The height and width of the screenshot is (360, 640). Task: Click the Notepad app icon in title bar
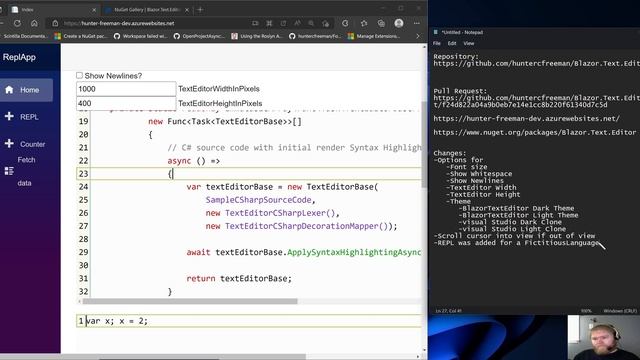click(436, 32)
